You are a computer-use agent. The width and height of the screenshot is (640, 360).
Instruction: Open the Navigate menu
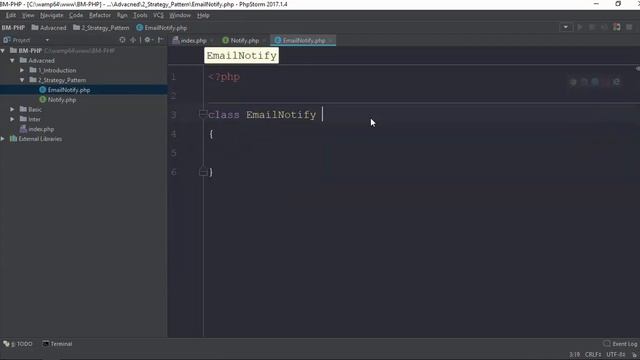(x=51, y=16)
